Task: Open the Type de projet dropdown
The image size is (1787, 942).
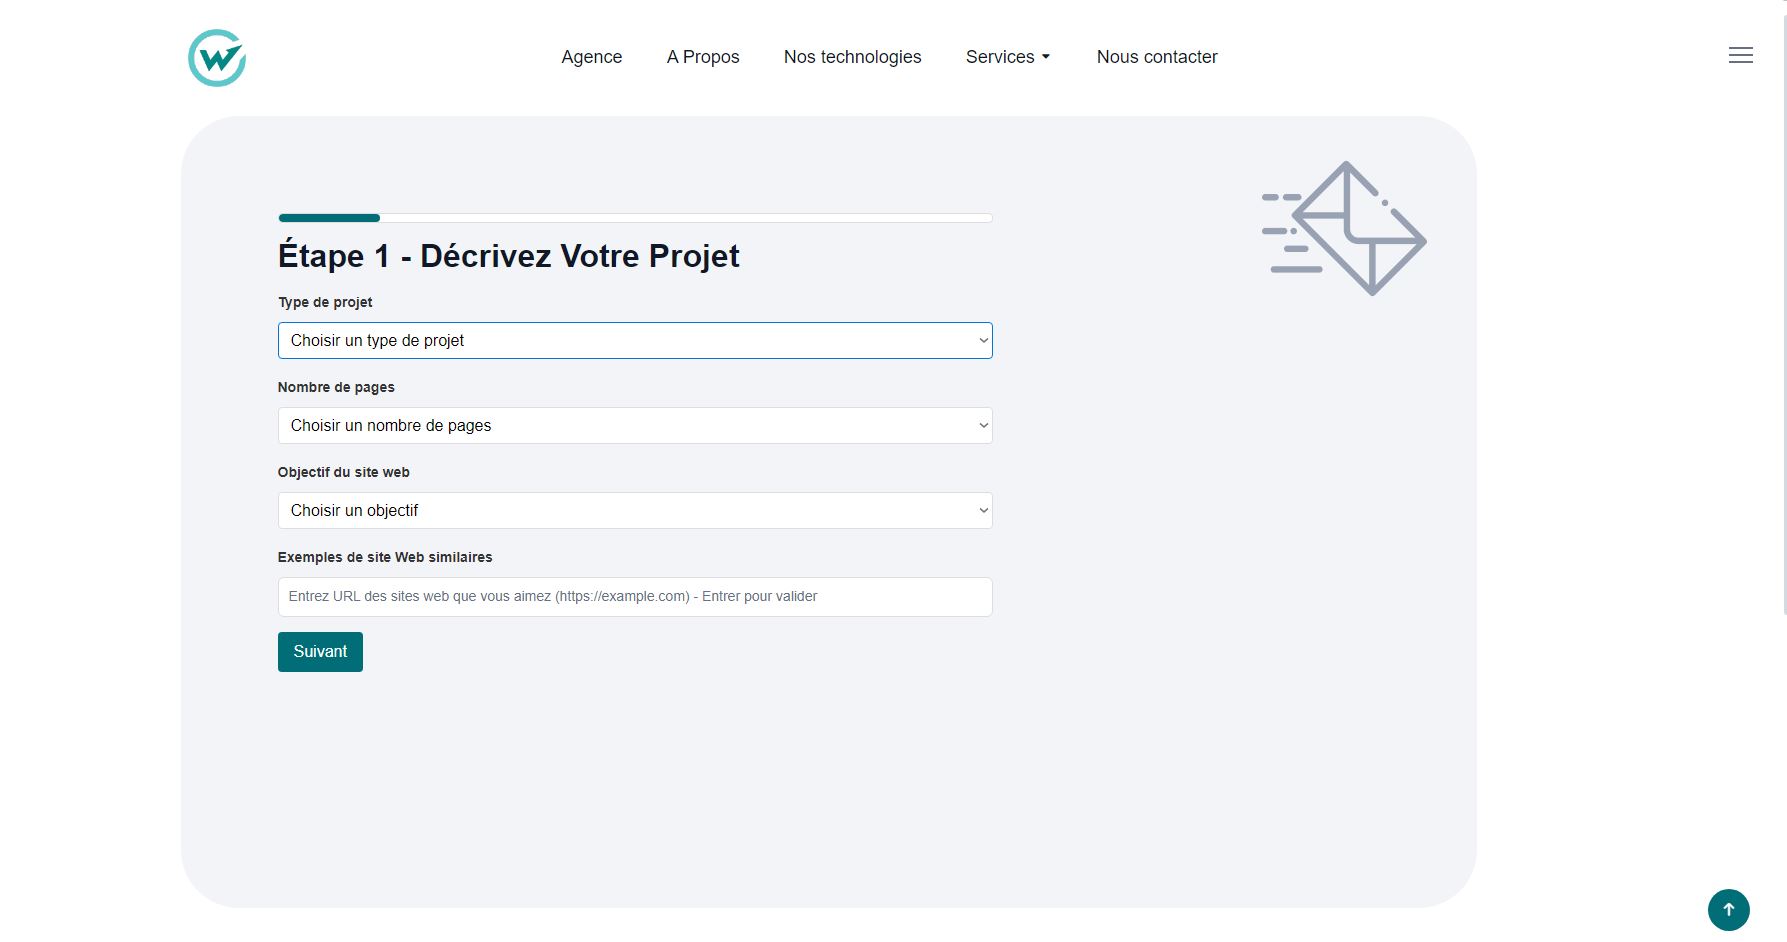Action: point(635,341)
